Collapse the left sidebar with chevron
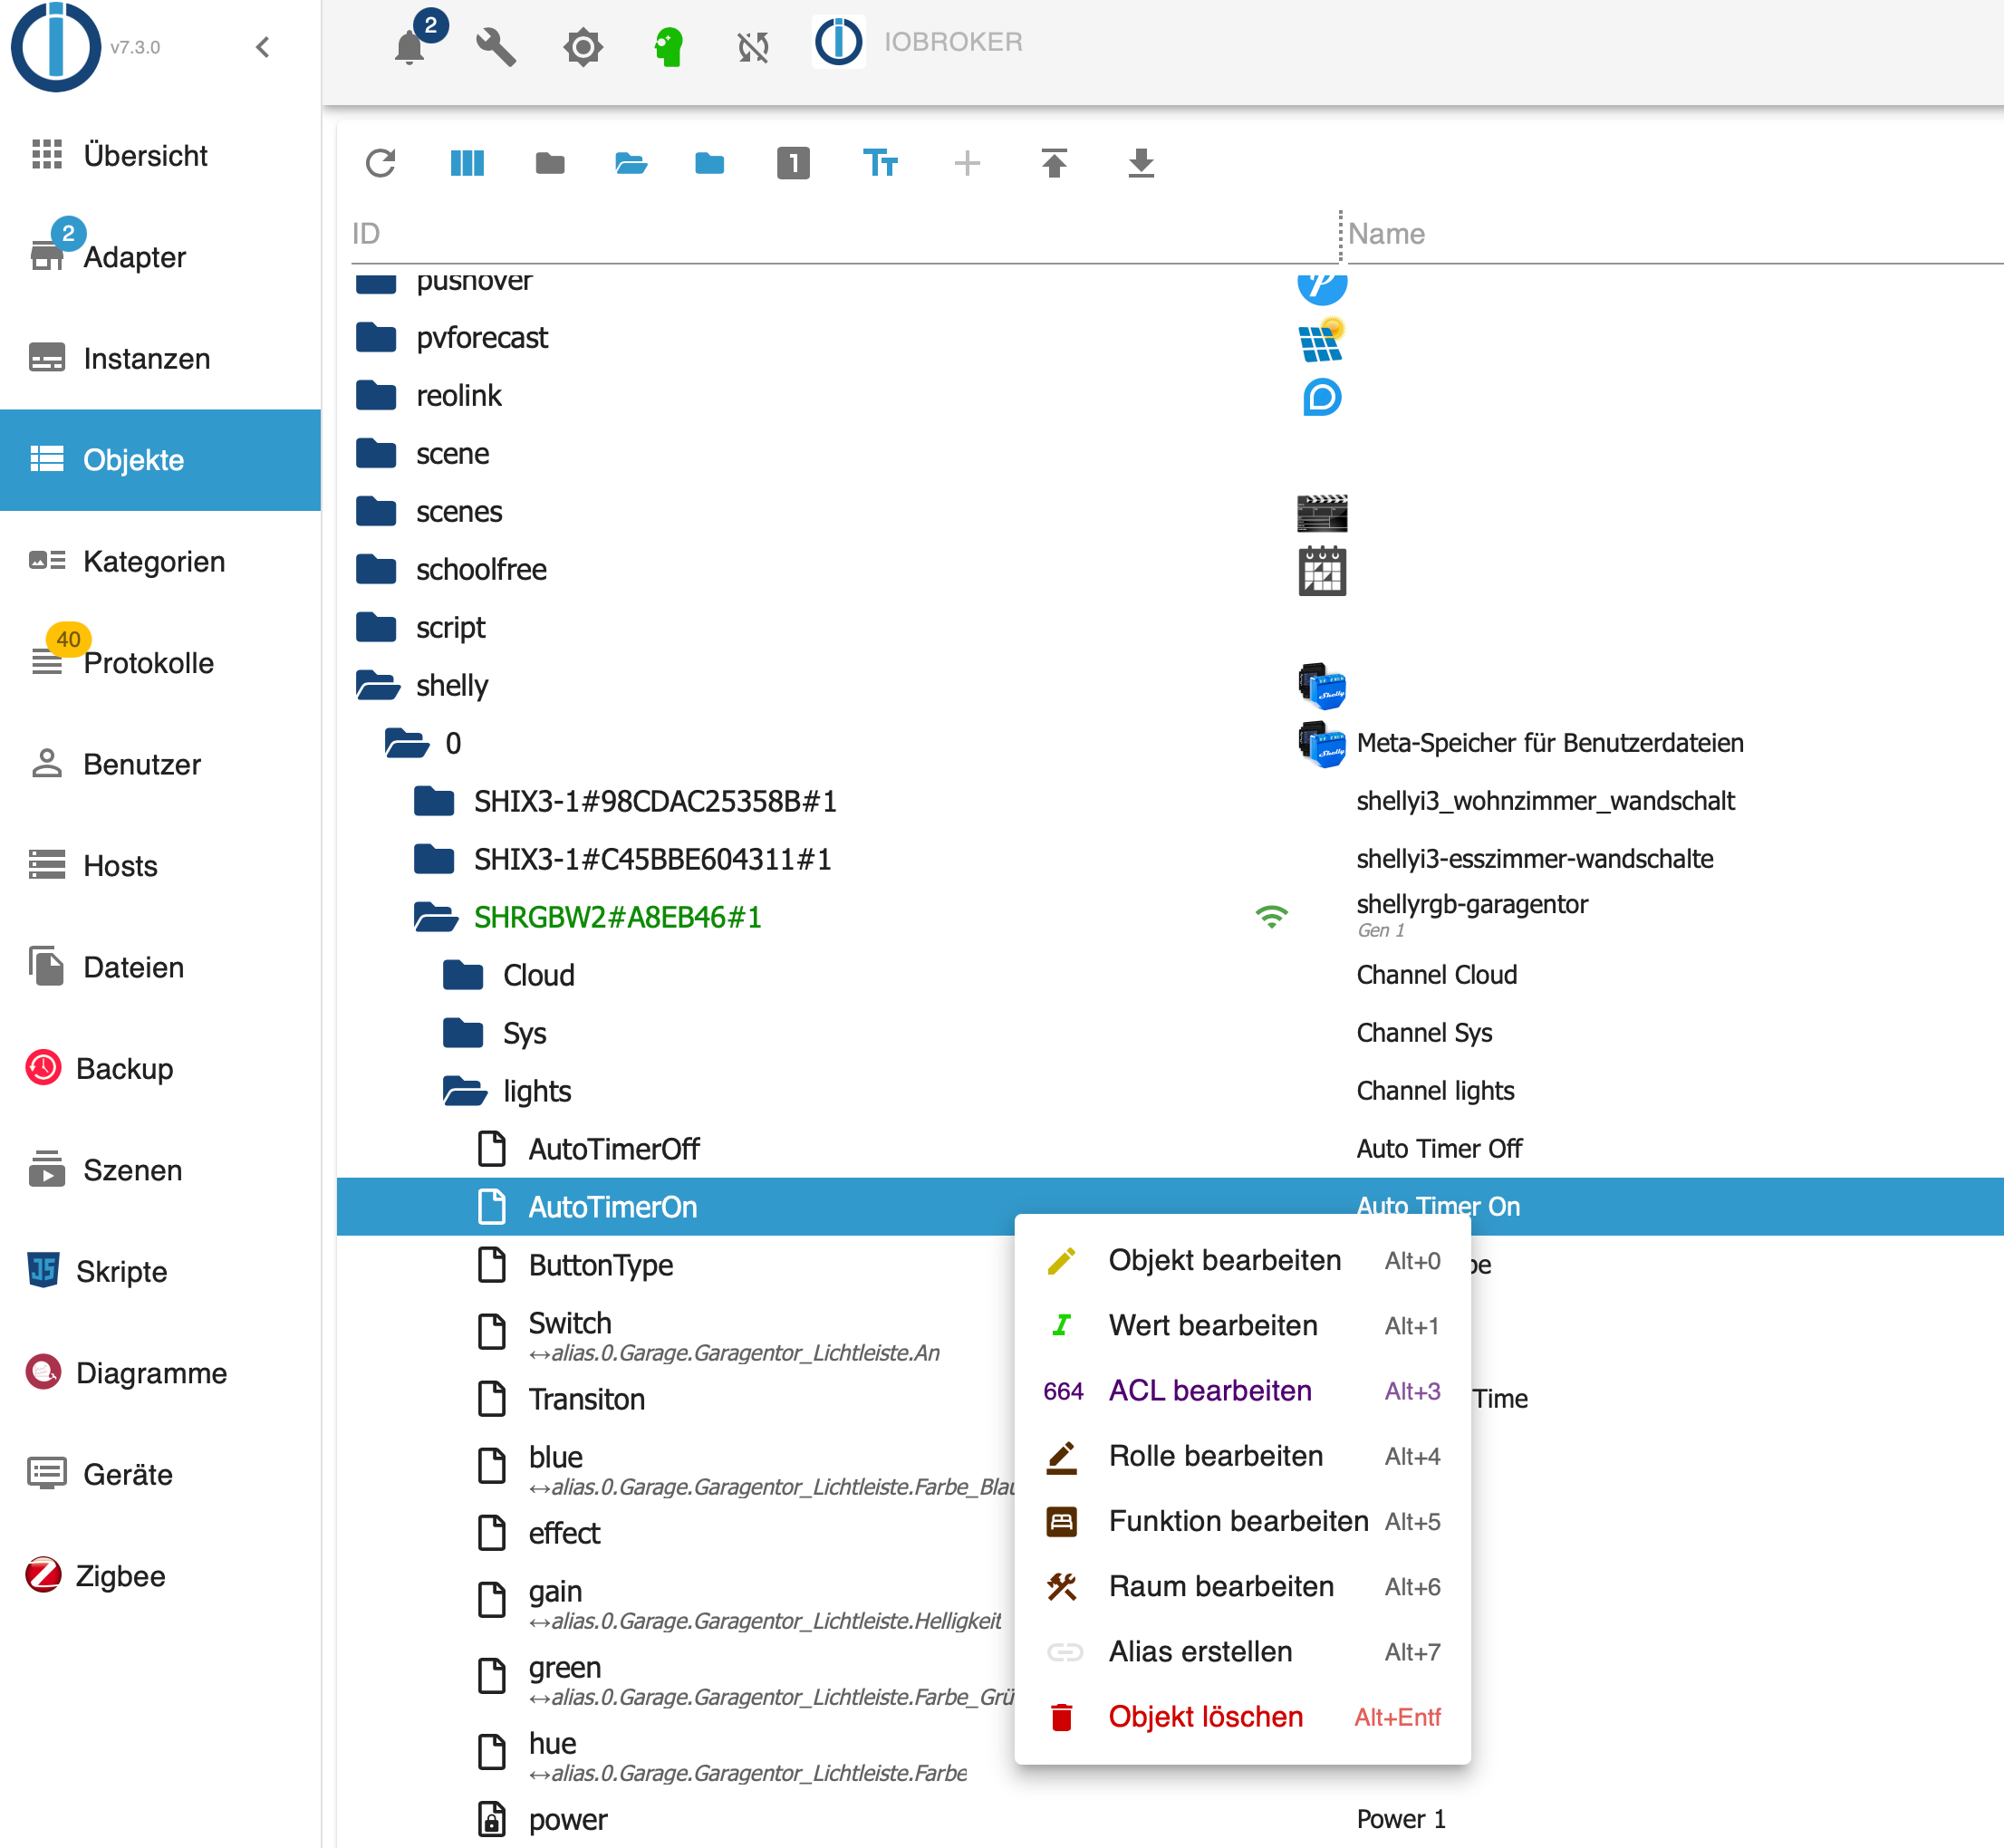2004x1848 pixels. [263, 47]
